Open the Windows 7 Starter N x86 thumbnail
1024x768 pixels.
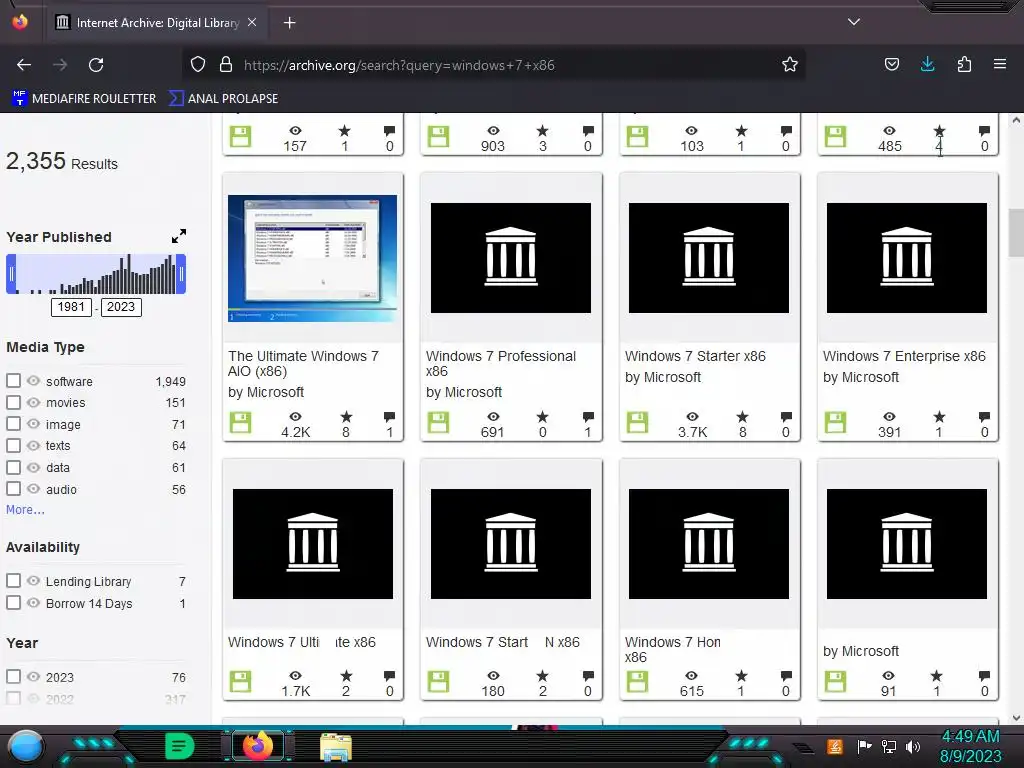pos(511,543)
